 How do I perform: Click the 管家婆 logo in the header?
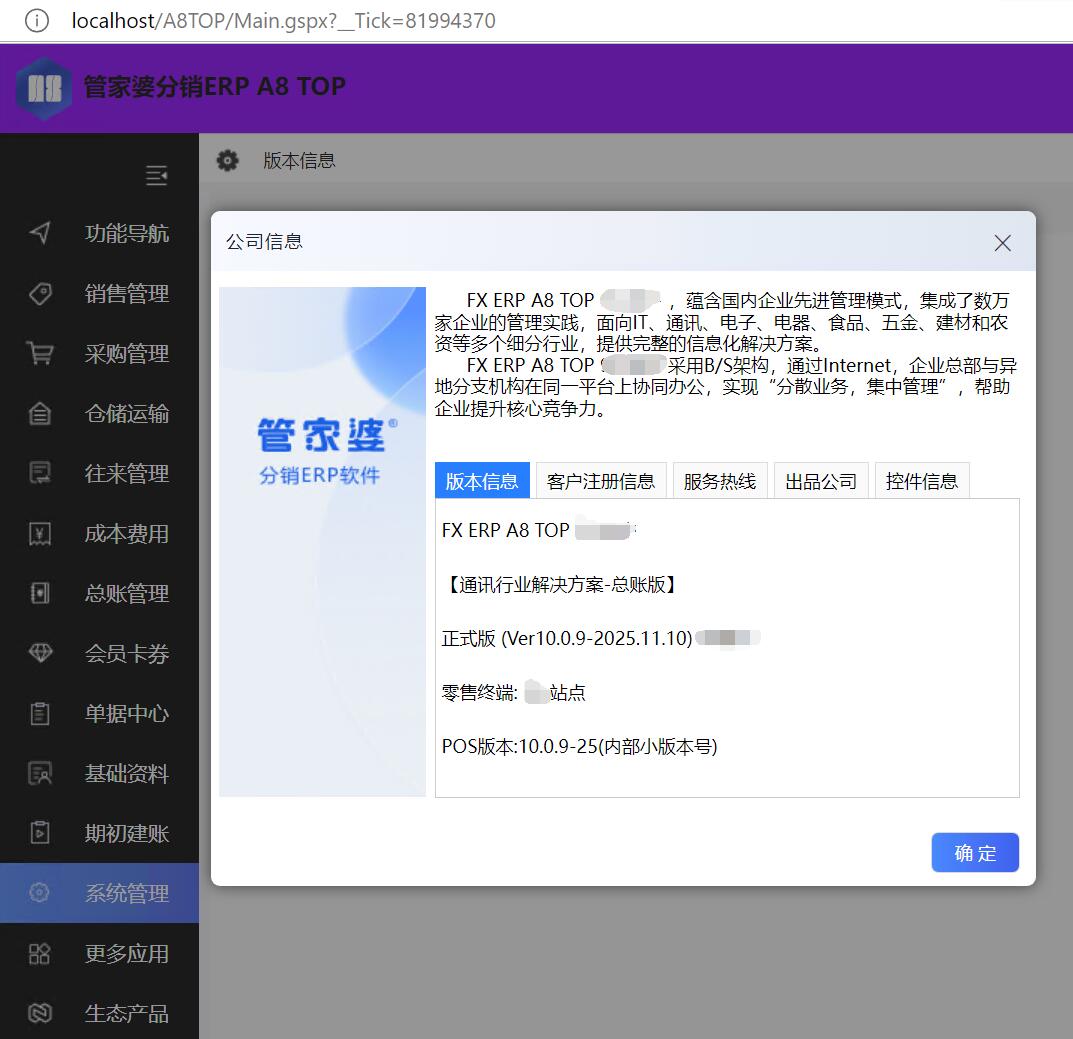click(44, 88)
